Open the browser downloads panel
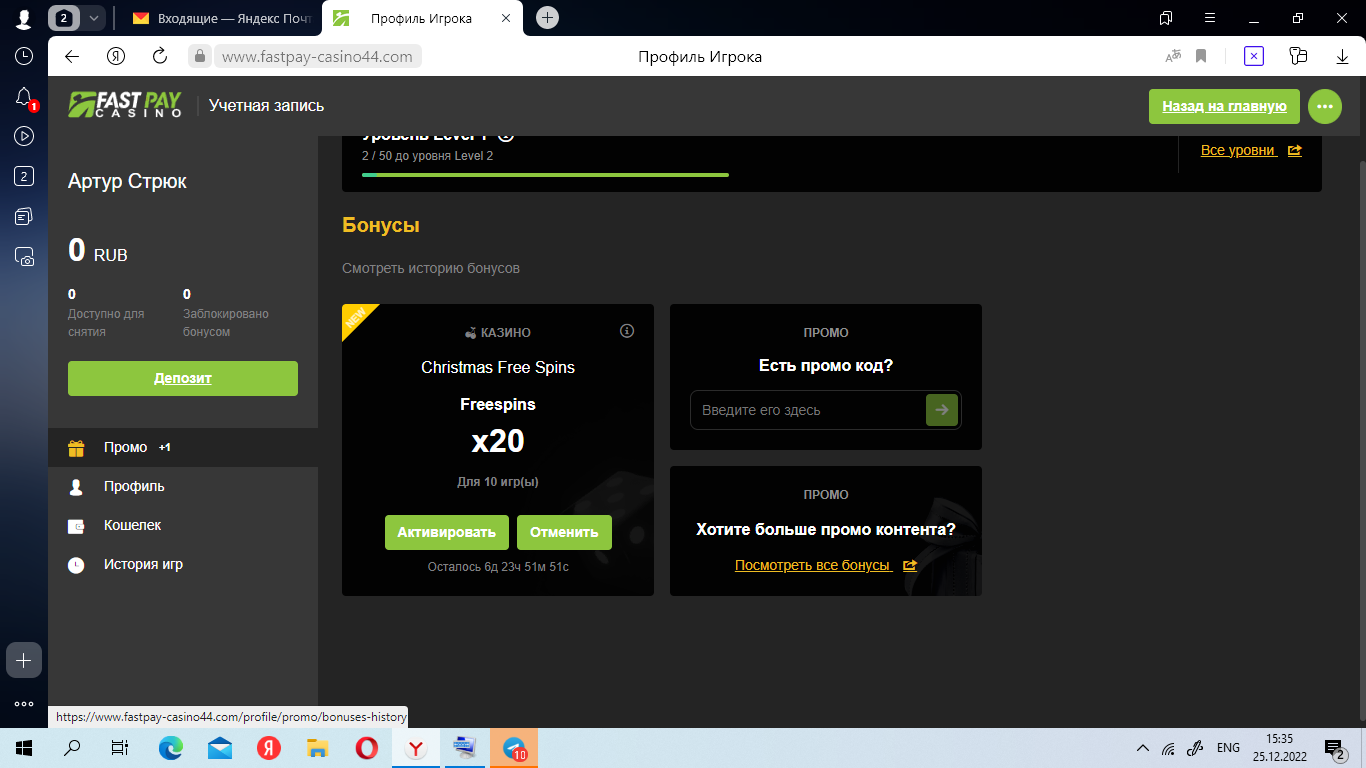The image size is (1366, 768). point(1342,57)
